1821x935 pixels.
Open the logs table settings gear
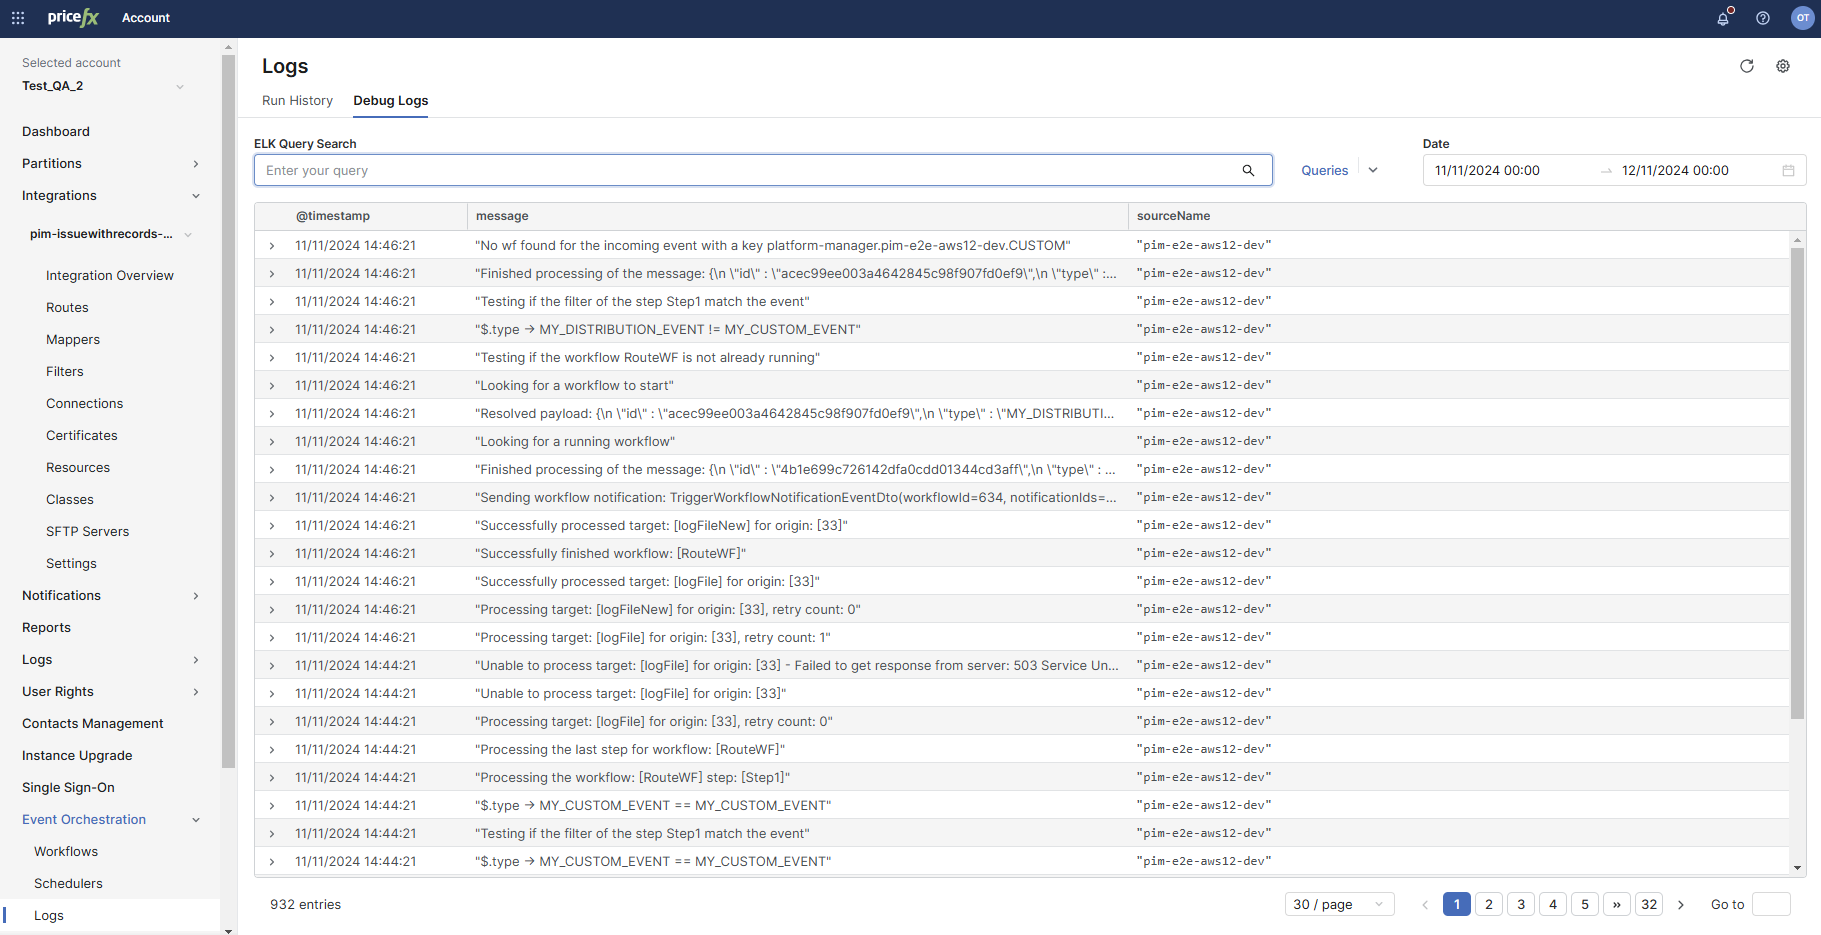pyautogui.click(x=1783, y=66)
